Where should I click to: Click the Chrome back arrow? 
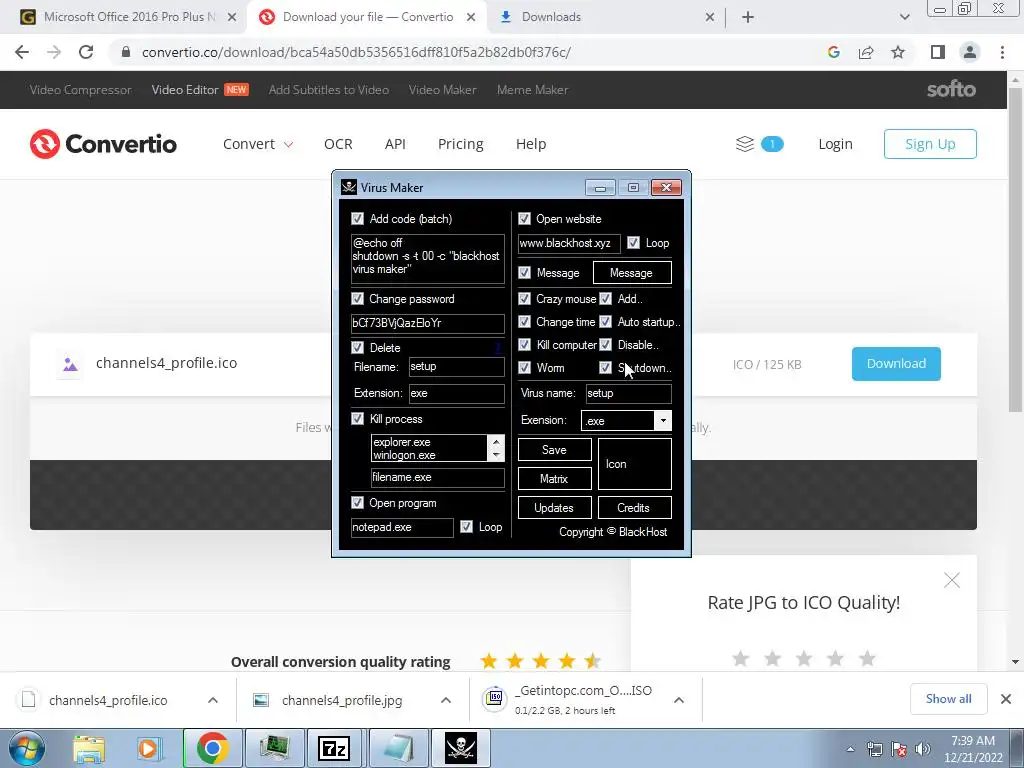pyautogui.click(x=22, y=52)
